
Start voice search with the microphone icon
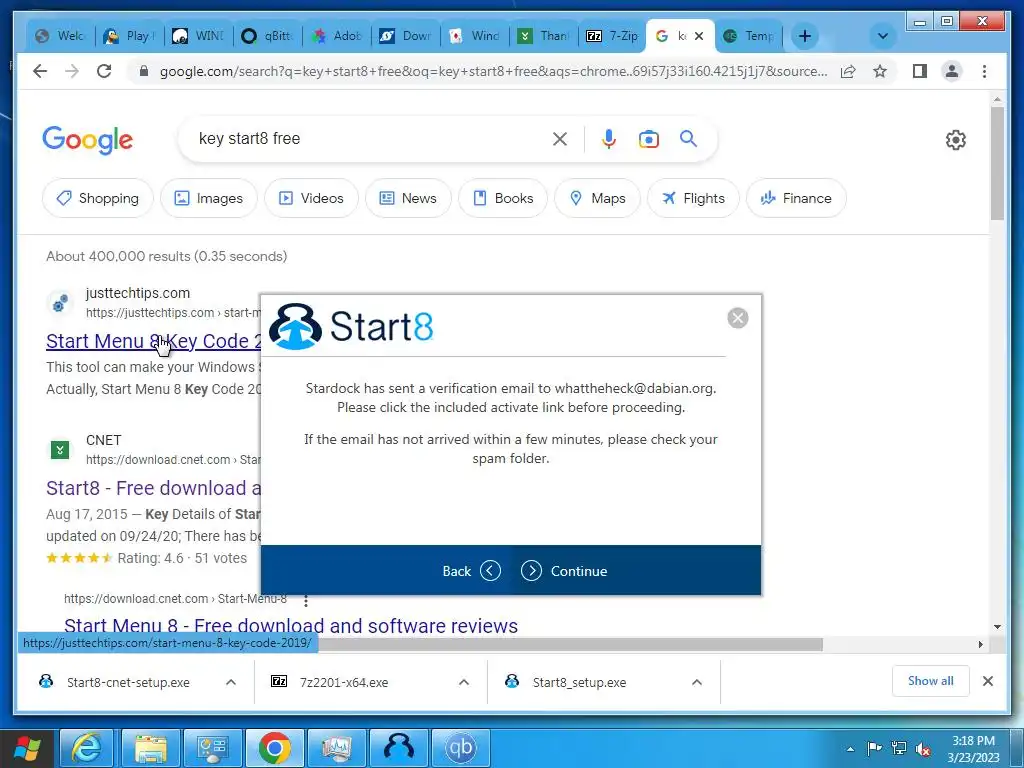[x=609, y=138]
